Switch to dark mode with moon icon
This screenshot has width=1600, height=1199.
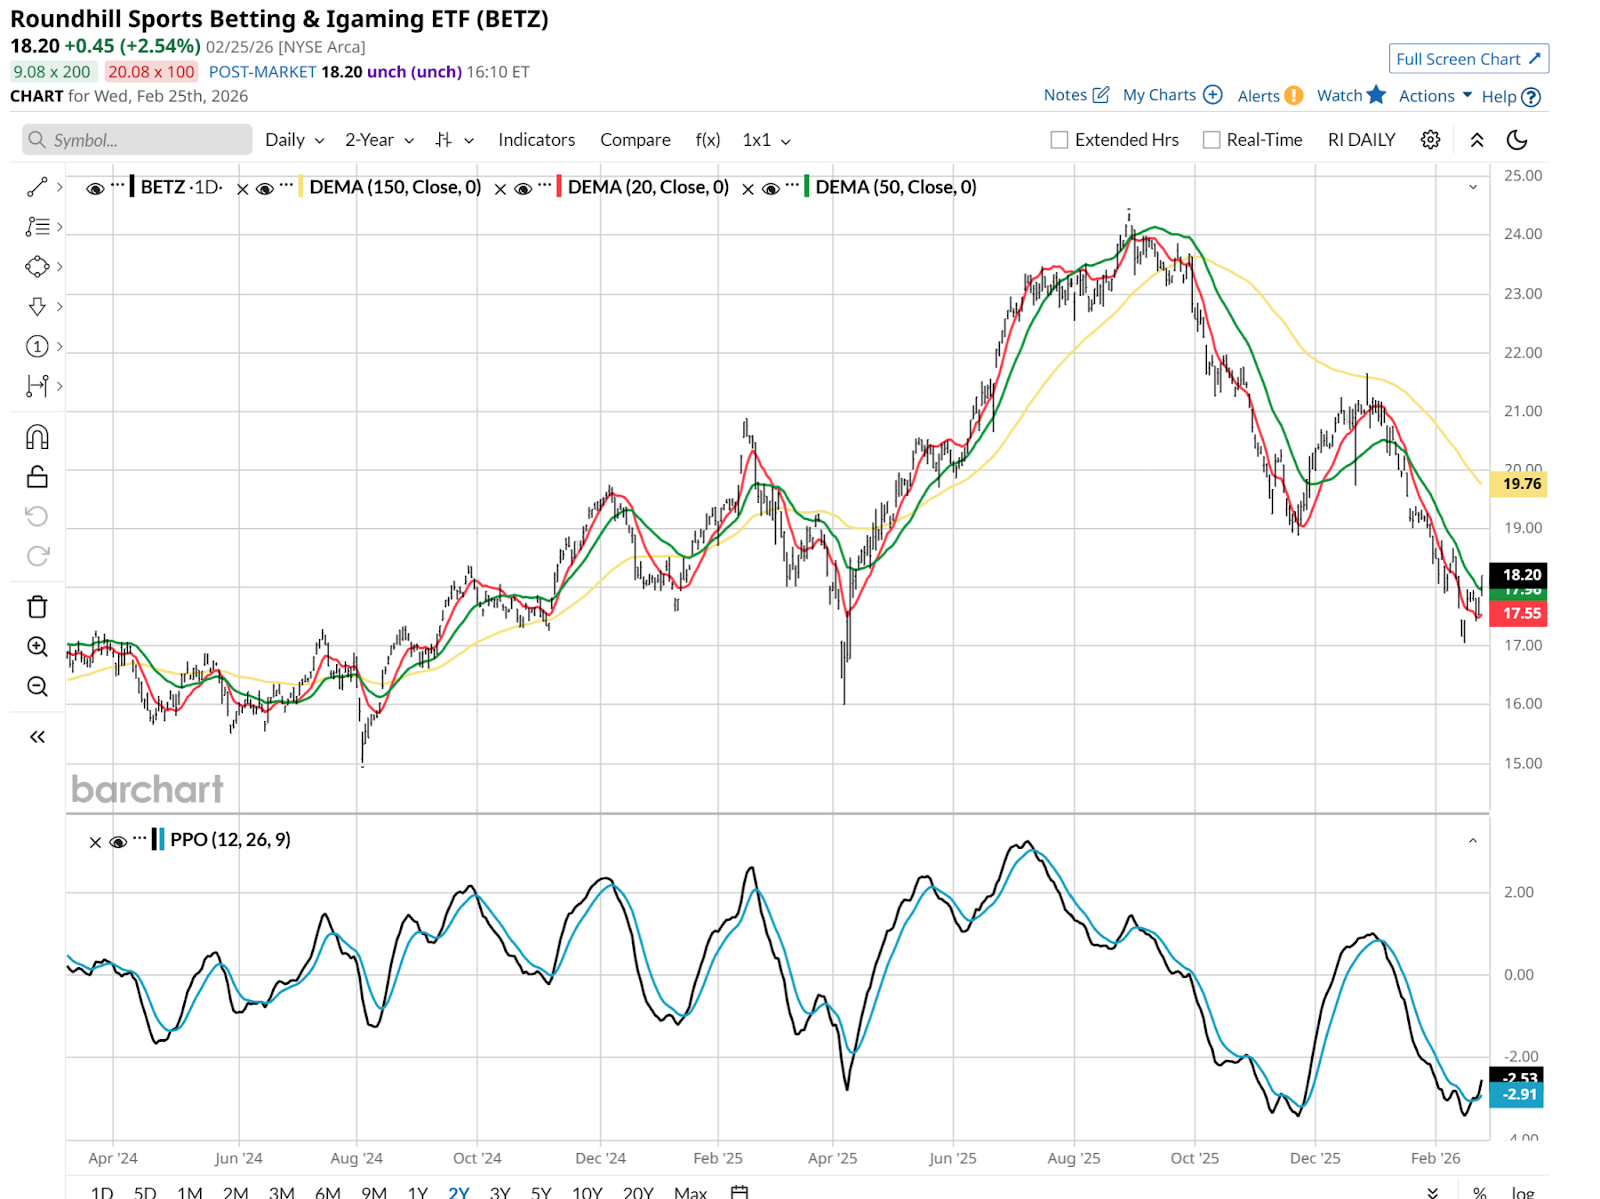click(x=1517, y=140)
